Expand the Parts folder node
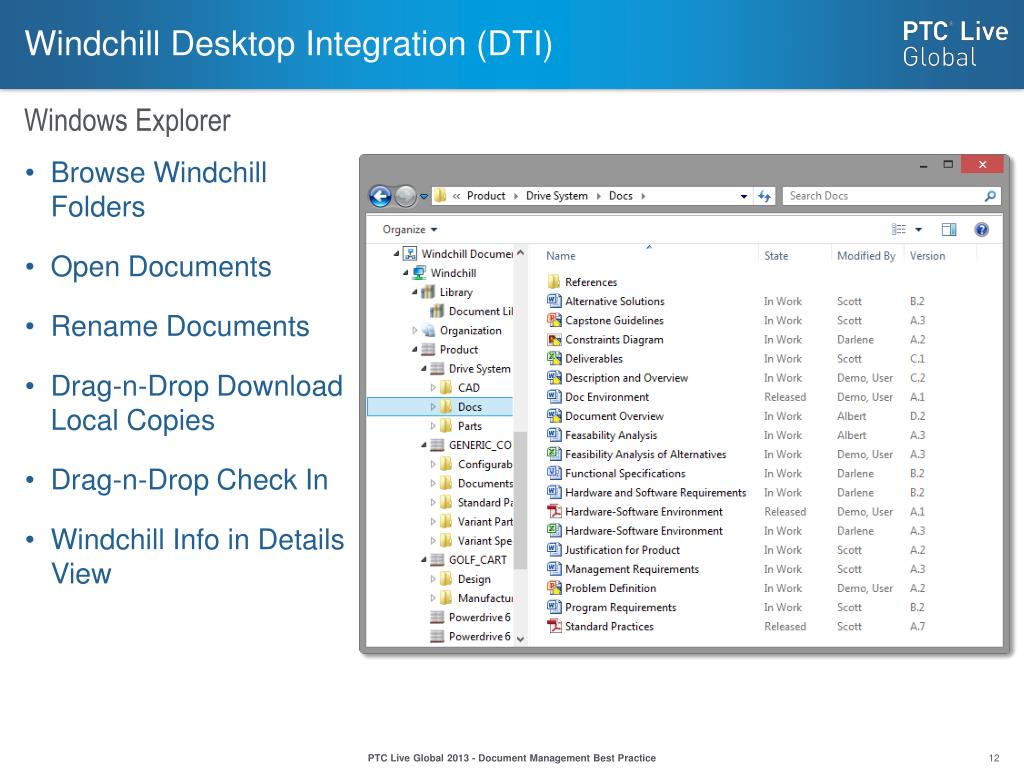Screen dimensions: 1024x768 [x=432, y=426]
